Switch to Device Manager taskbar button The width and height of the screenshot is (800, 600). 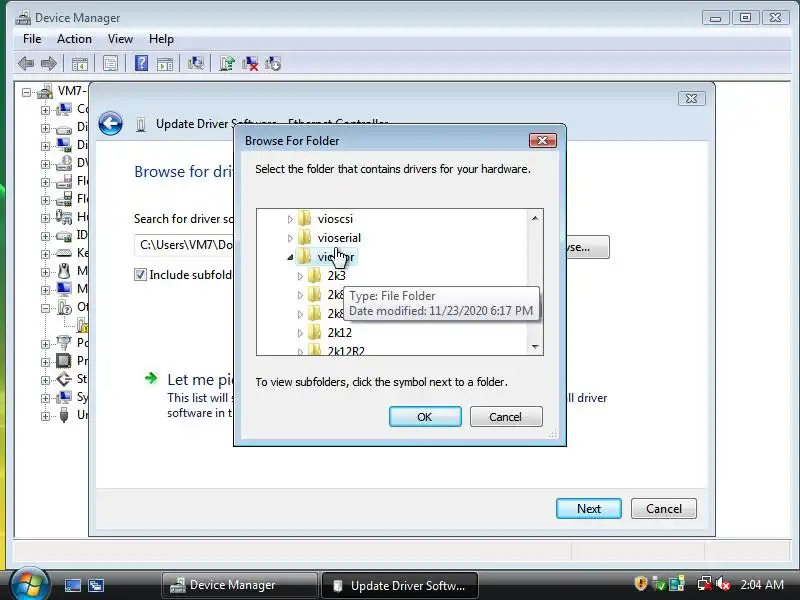click(x=239, y=585)
